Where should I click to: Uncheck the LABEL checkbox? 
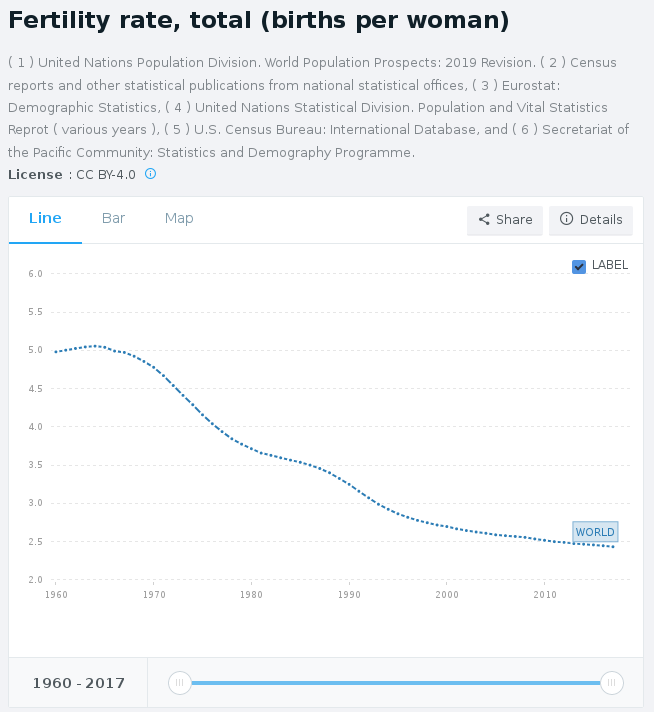click(579, 266)
